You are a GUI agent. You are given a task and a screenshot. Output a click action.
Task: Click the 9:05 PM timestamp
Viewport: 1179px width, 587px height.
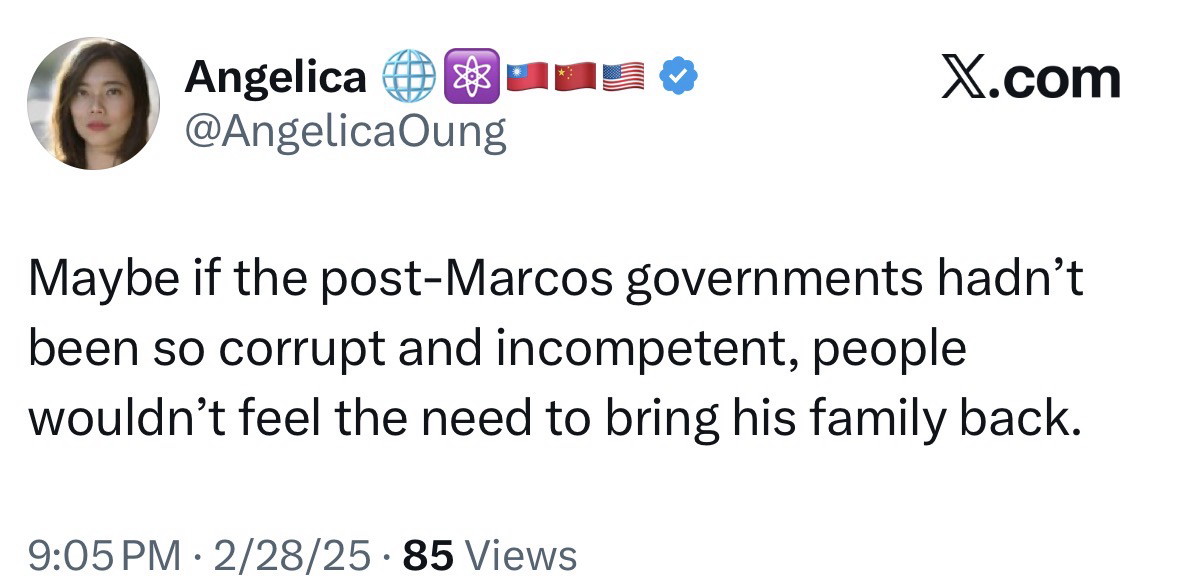[x=105, y=553]
